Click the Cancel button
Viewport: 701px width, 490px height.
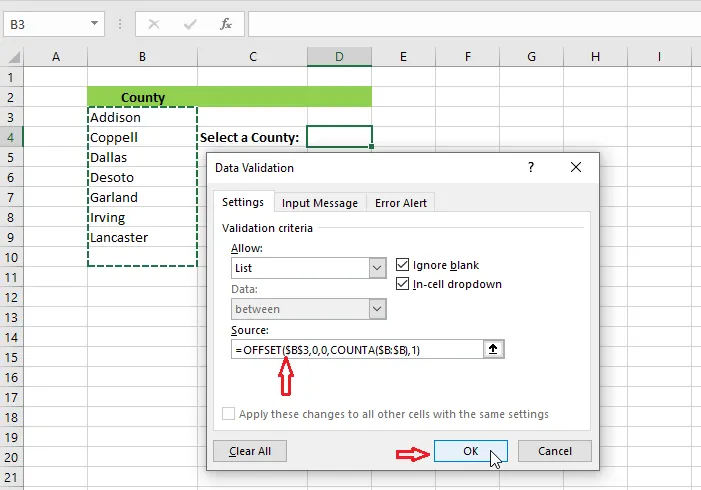pos(555,451)
